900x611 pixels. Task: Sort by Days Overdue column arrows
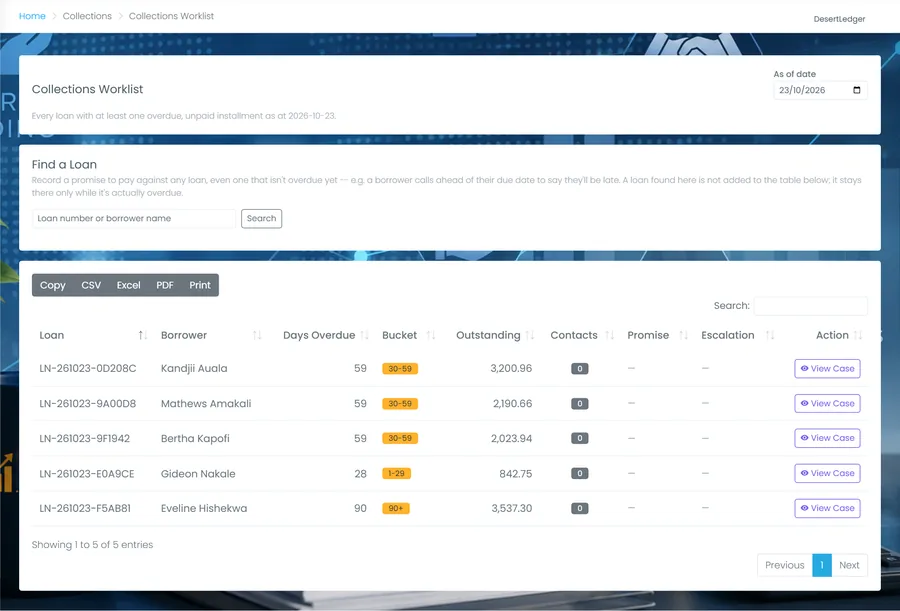[364, 335]
